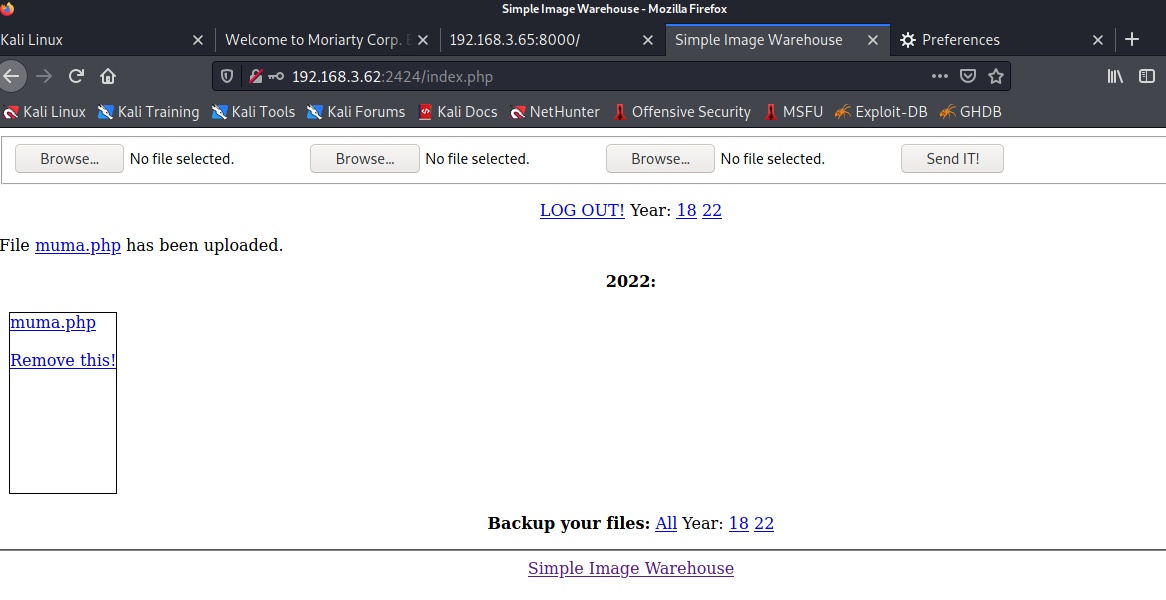The height and width of the screenshot is (600, 1166).
Task: Back up year 22 files
Action: pos(764,523)
